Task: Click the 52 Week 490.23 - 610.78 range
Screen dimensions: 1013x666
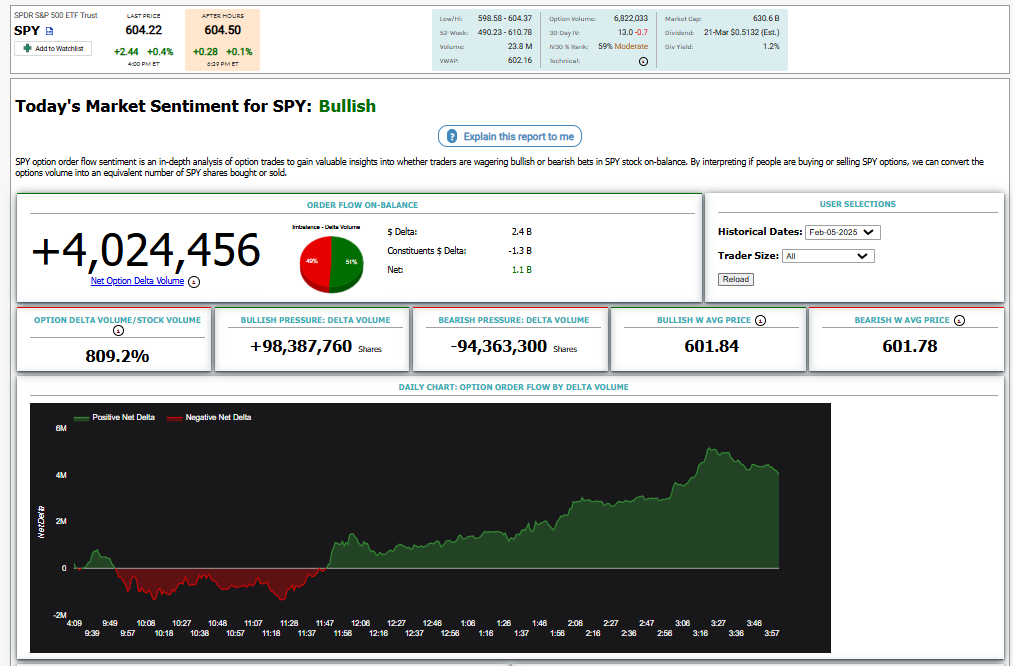Action: pyautogui.click(x=505, y=32)
